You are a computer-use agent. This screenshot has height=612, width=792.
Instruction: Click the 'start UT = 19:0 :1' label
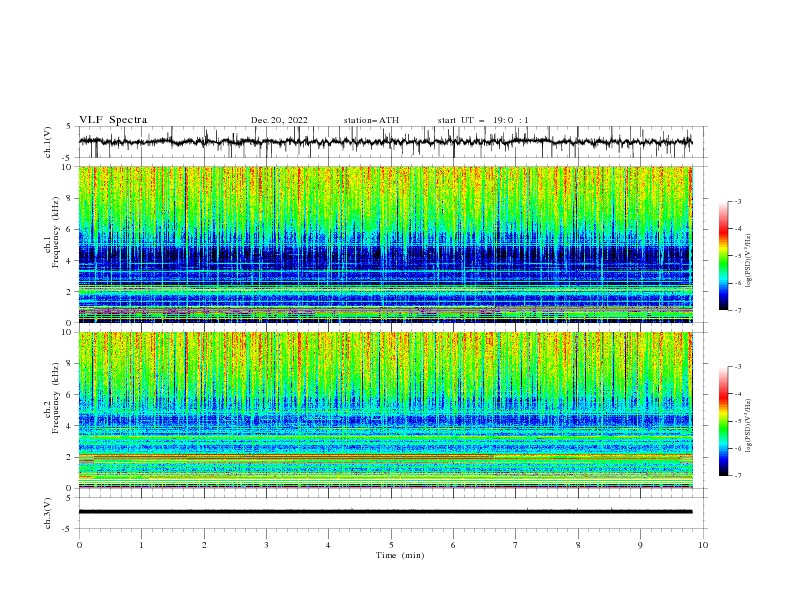[x=483, y=120]
